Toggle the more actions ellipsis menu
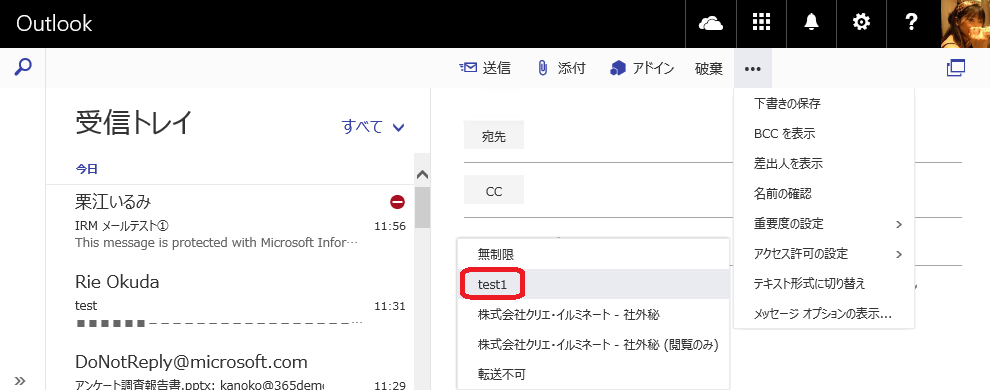The width and height of the screenshot is (990, 390). 753,69
